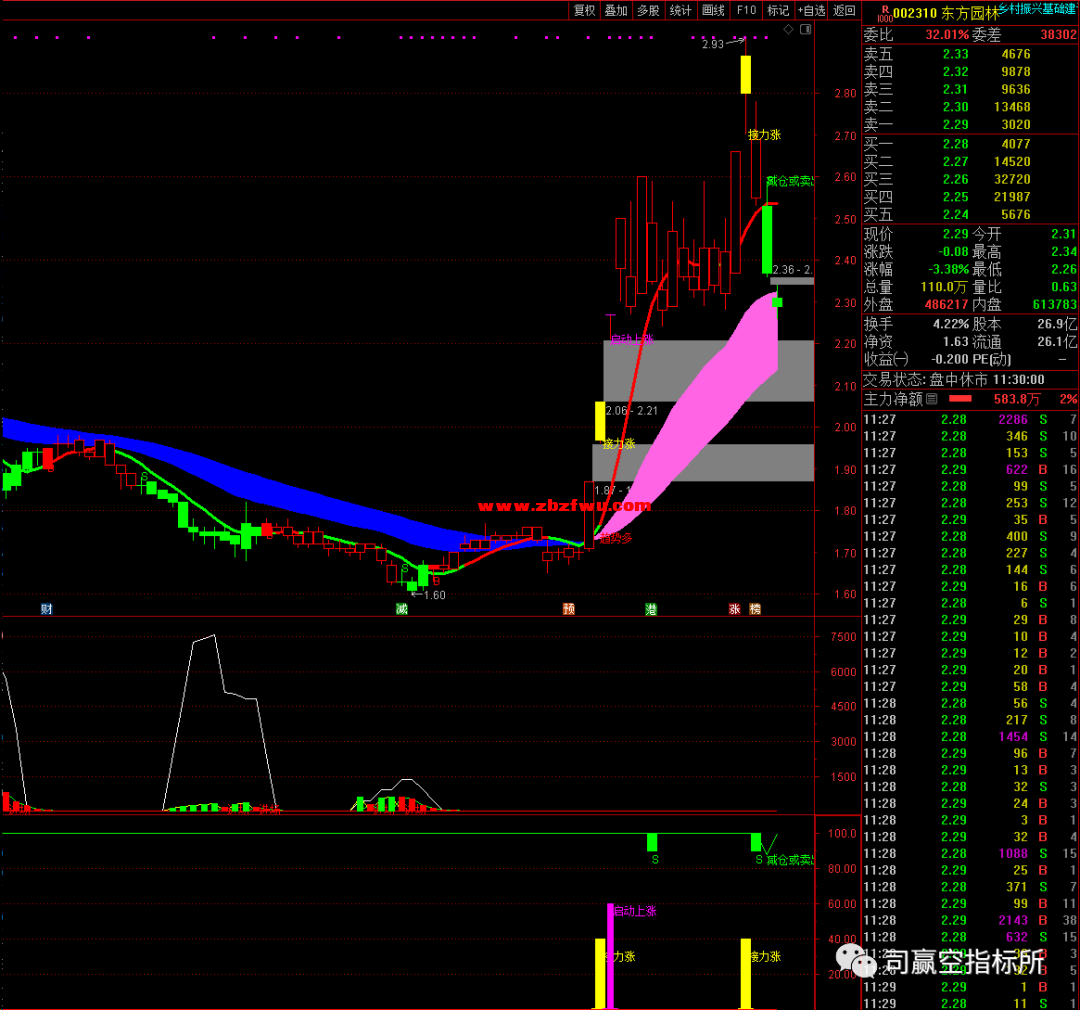Click the 净资 value 1.63
This screenshot has height=1010, width=1080.
[x=955, y=342]
